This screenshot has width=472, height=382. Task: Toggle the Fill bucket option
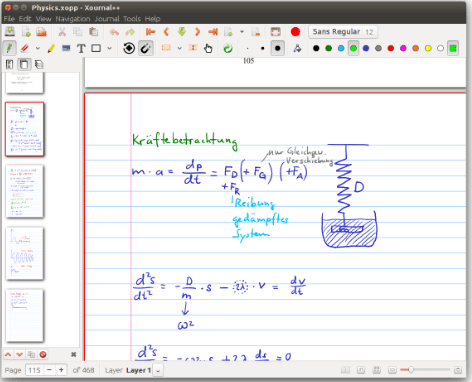[297, 49]
